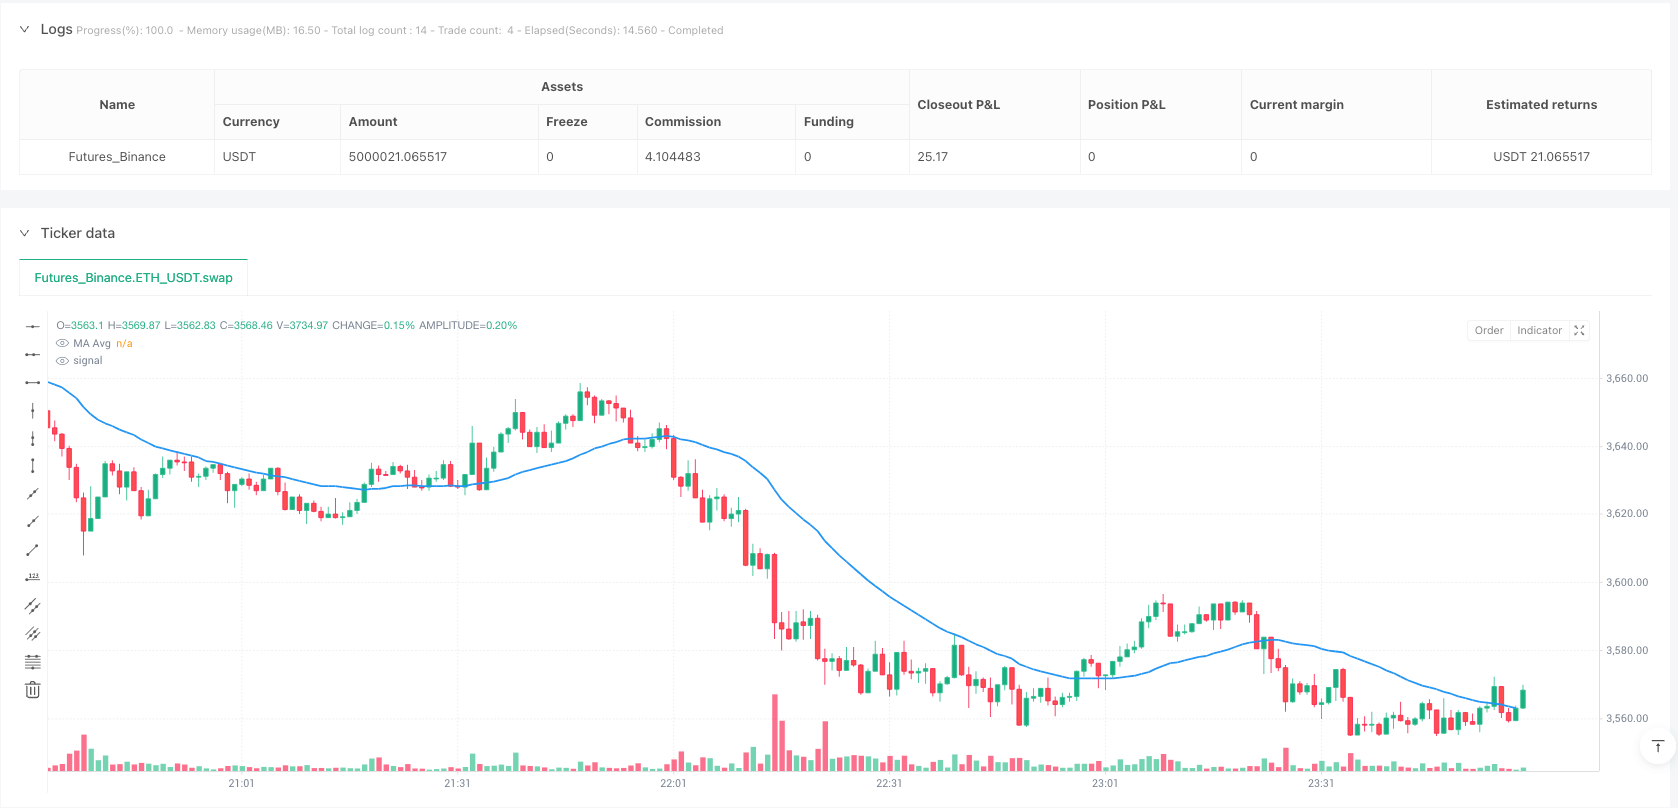1678x808 pixels.
Task: Hide the signal indicator with eye icon
Action: point(63,361)
